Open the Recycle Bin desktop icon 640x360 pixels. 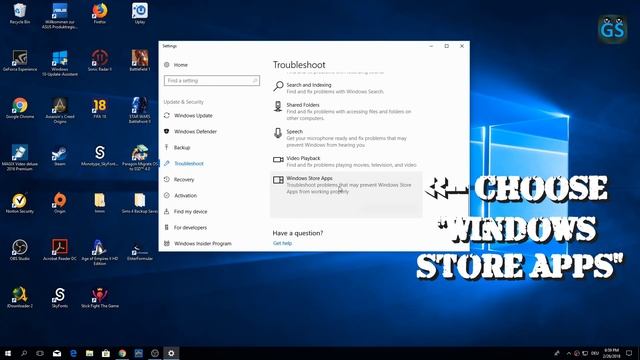[x=20, y=13]
